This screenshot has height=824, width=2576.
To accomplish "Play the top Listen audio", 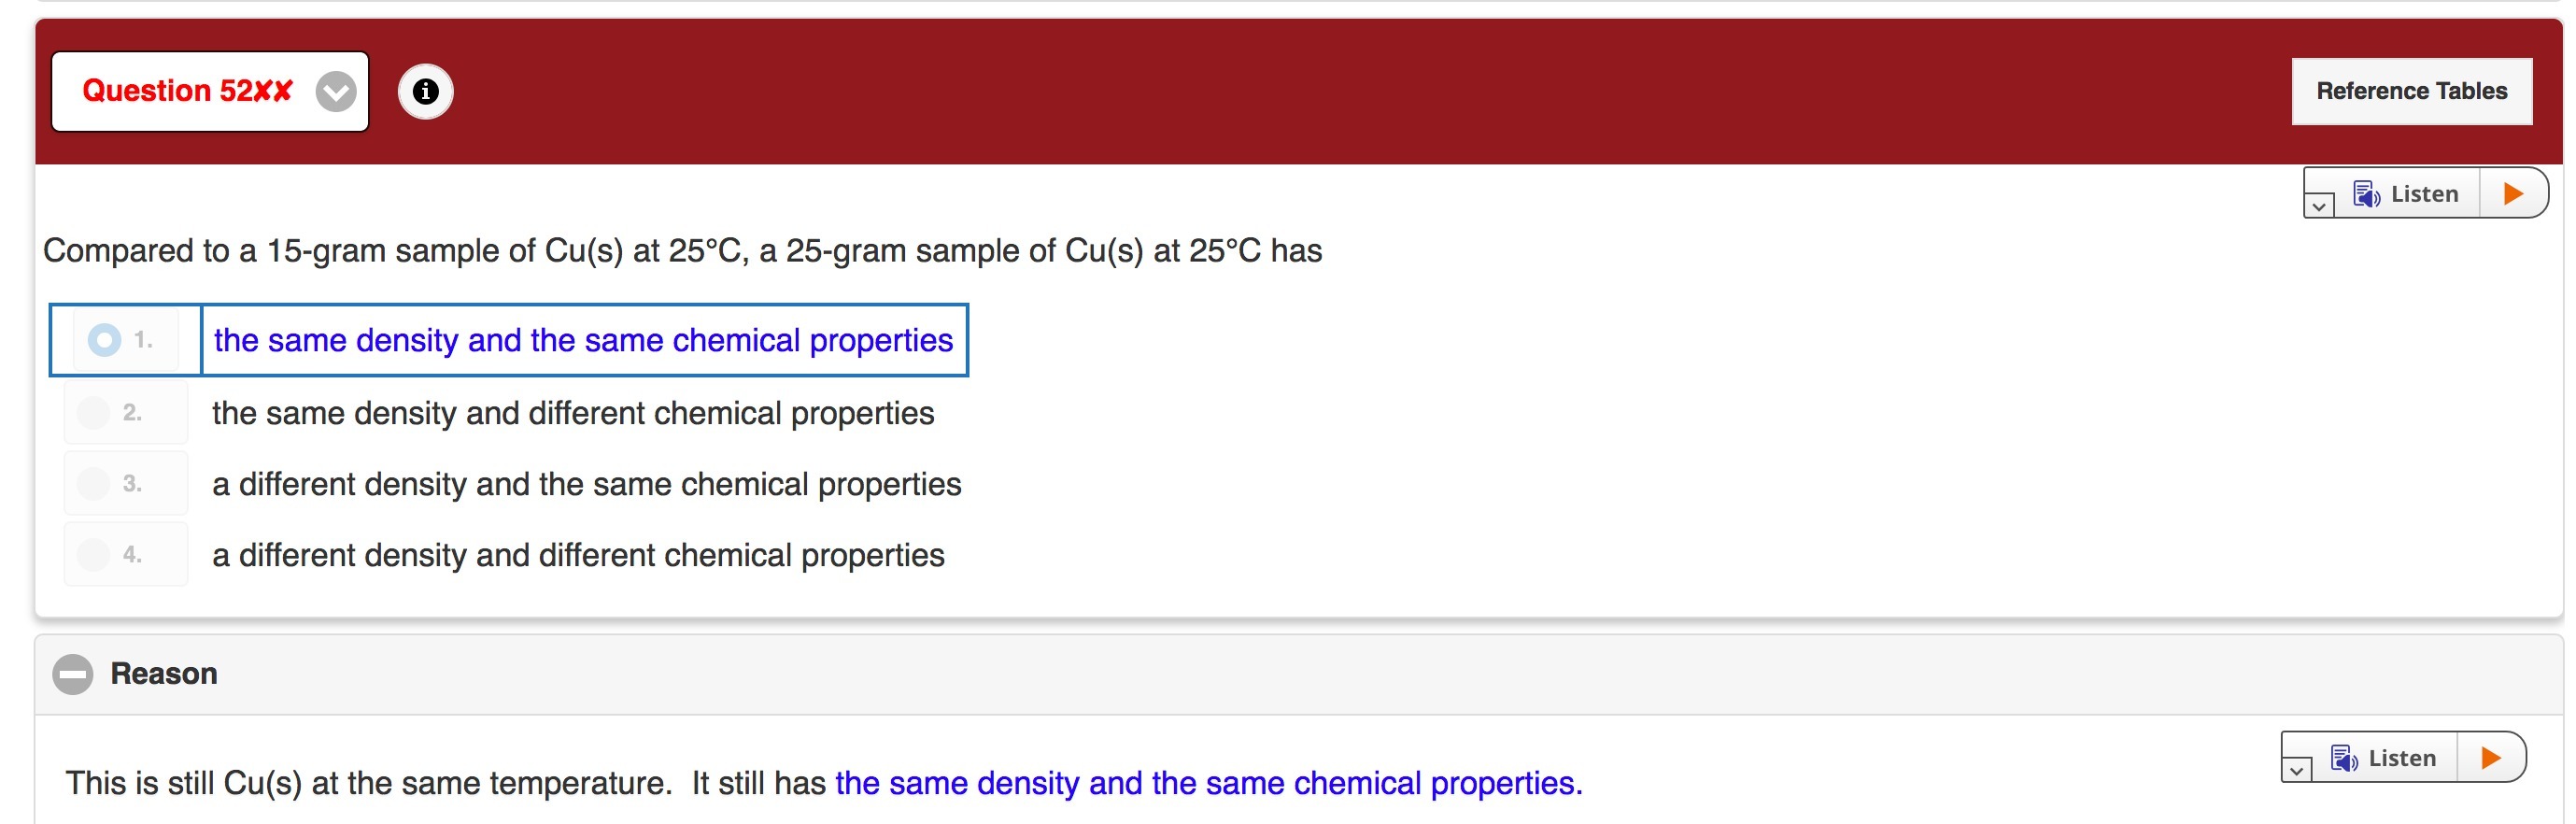I will pyautogui.click(x=2512, y=193).
